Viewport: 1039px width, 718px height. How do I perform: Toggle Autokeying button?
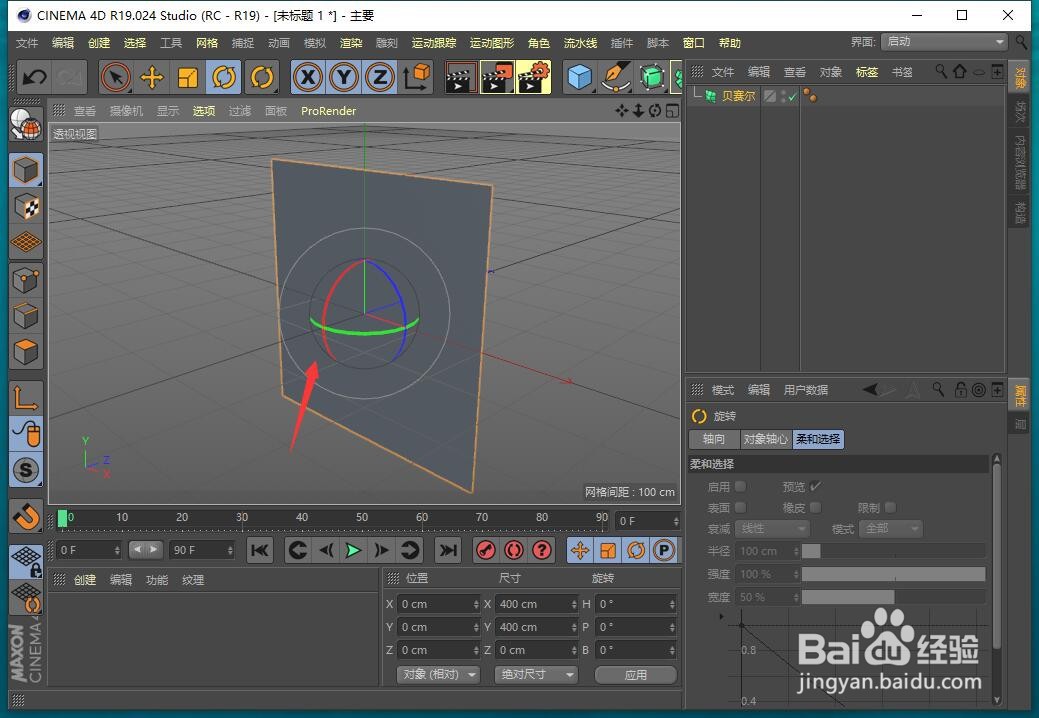point(514,550)
